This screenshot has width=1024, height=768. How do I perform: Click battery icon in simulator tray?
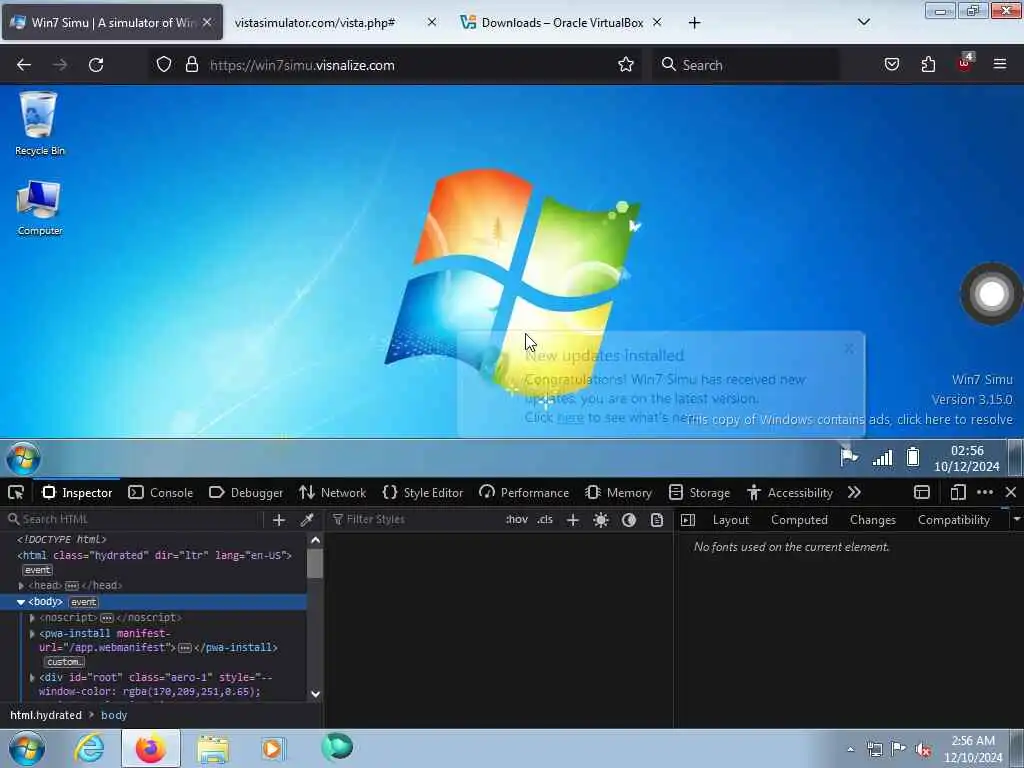point(913,456)
